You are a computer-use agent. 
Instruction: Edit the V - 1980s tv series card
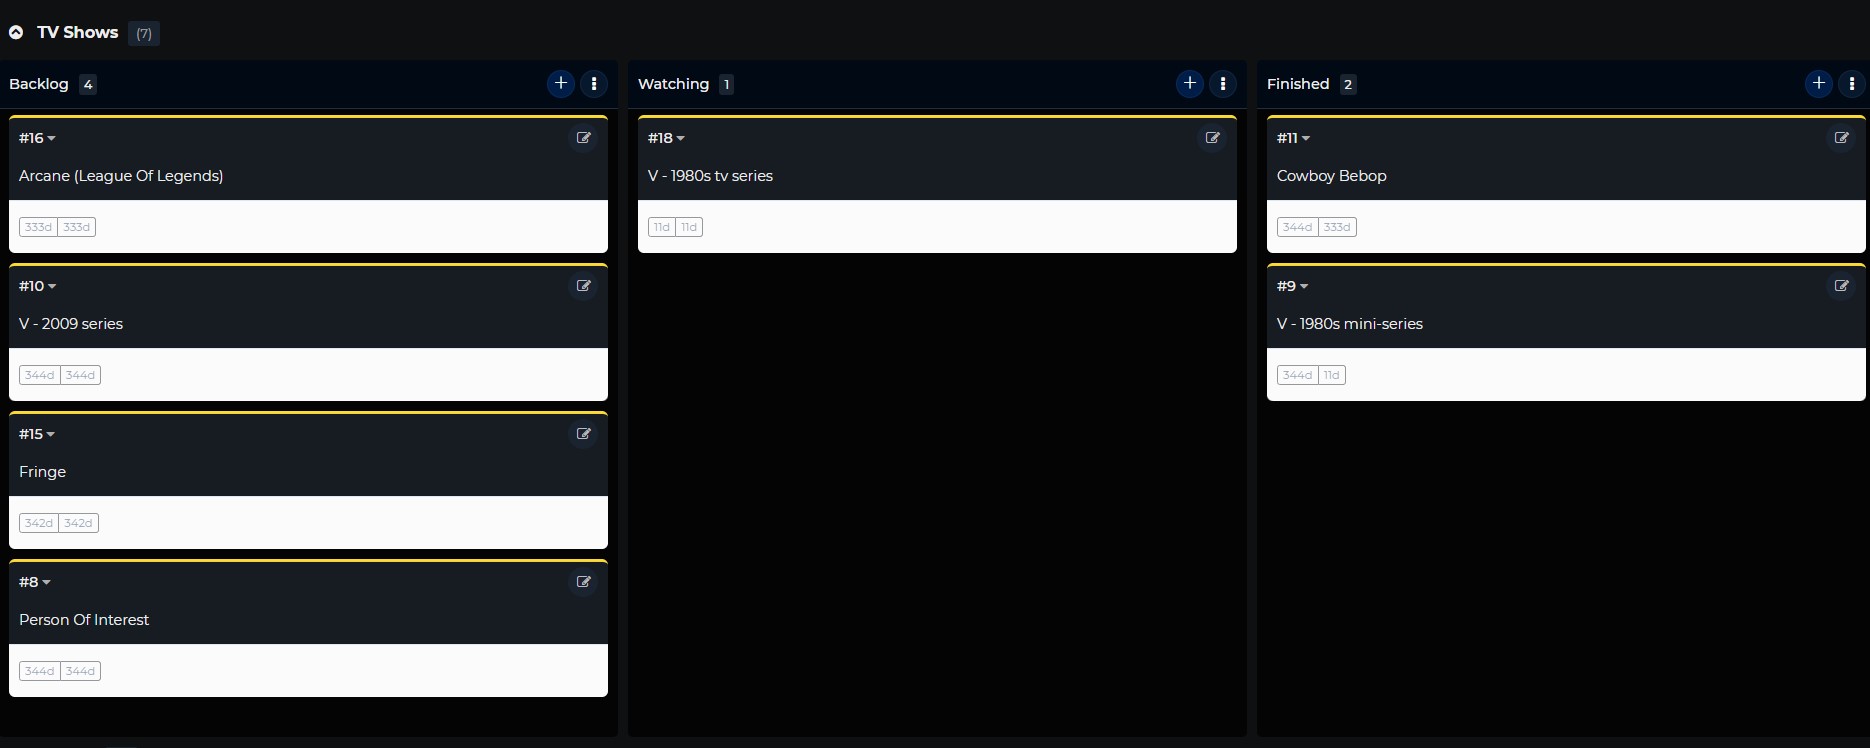1213,138
